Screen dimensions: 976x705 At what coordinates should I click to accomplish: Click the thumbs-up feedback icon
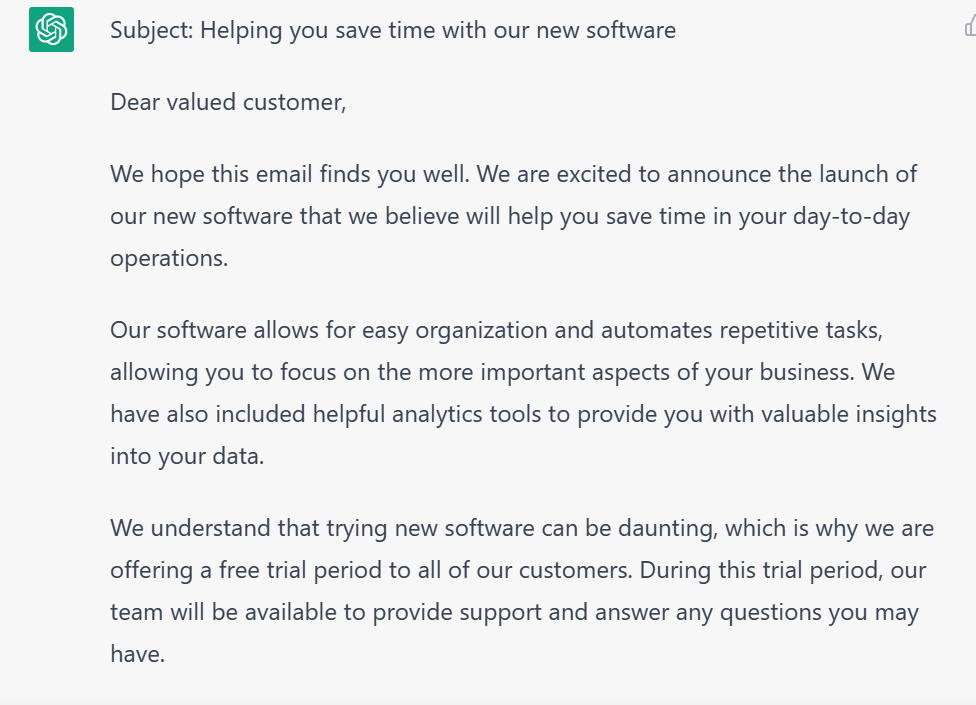click(x=969, y=27)
